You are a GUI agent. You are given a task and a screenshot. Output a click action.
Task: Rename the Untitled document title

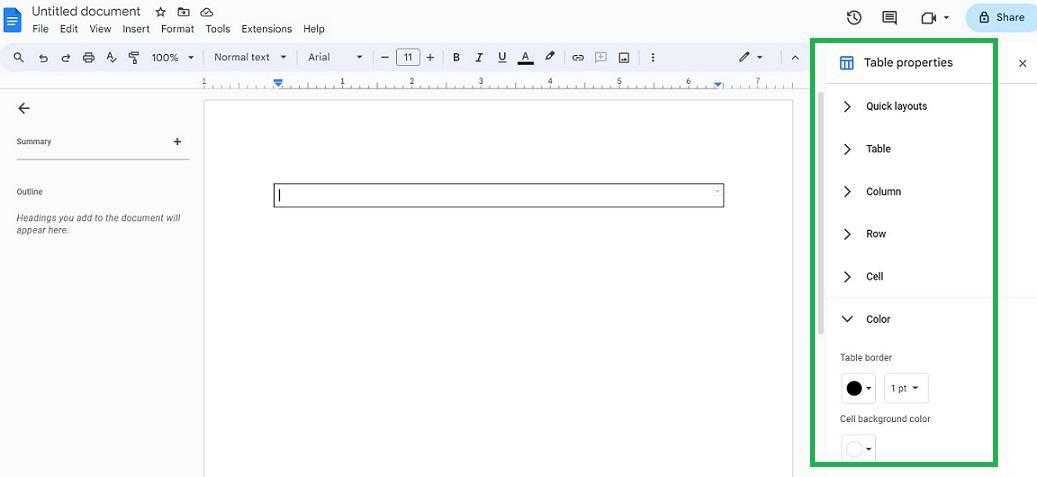86,11
